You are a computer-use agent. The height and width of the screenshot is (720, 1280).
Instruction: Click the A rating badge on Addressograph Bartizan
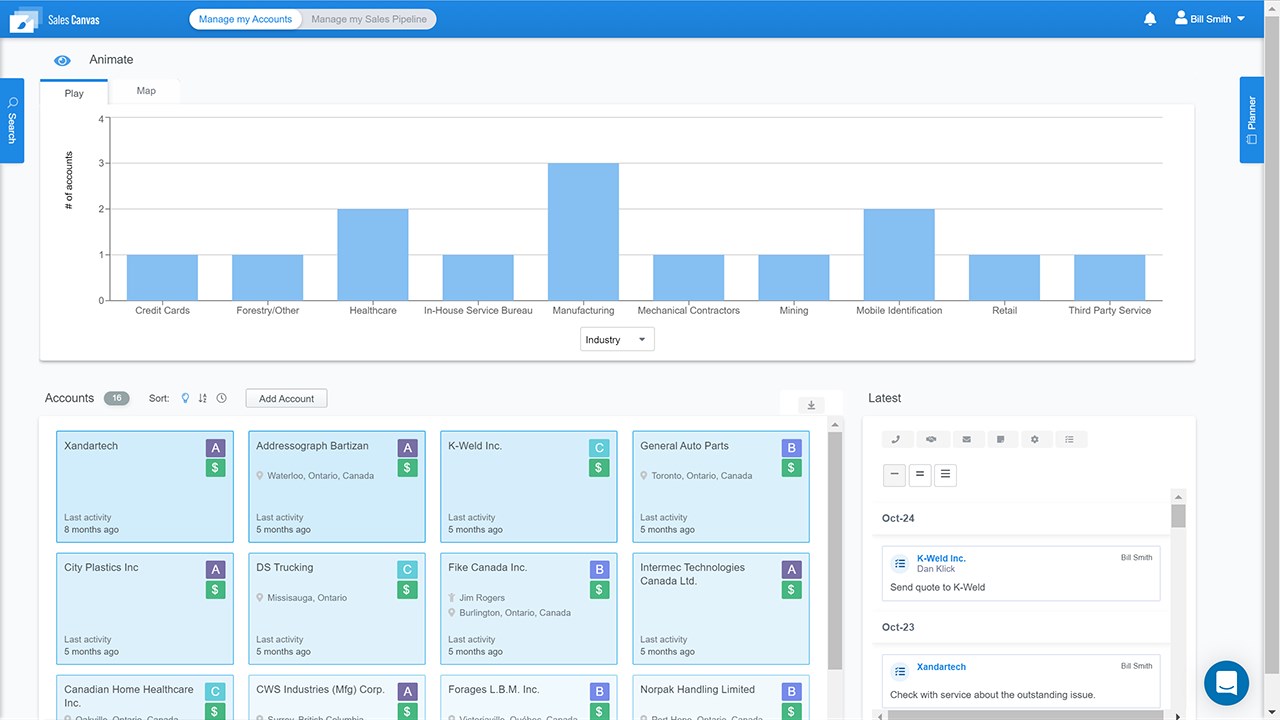pos(407,448)
